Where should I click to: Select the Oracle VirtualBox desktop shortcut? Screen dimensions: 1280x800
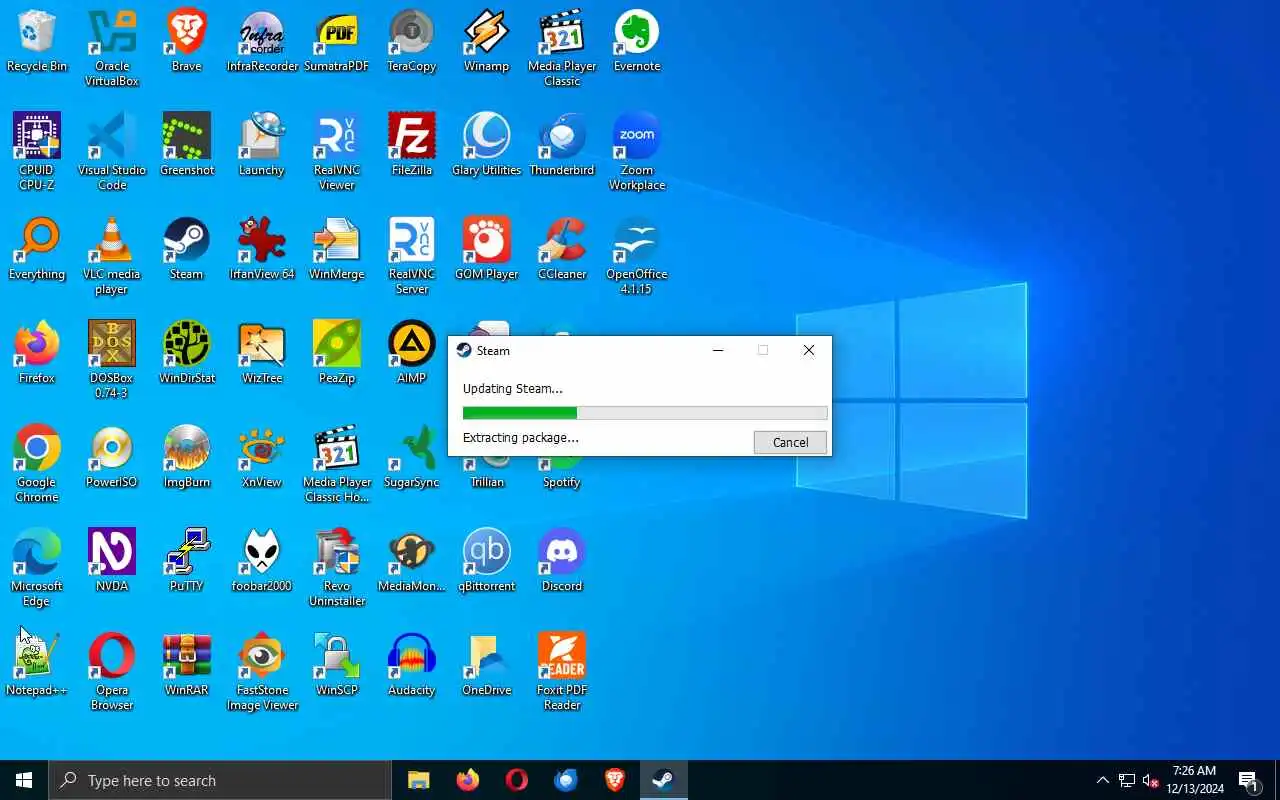coord(112,48)
